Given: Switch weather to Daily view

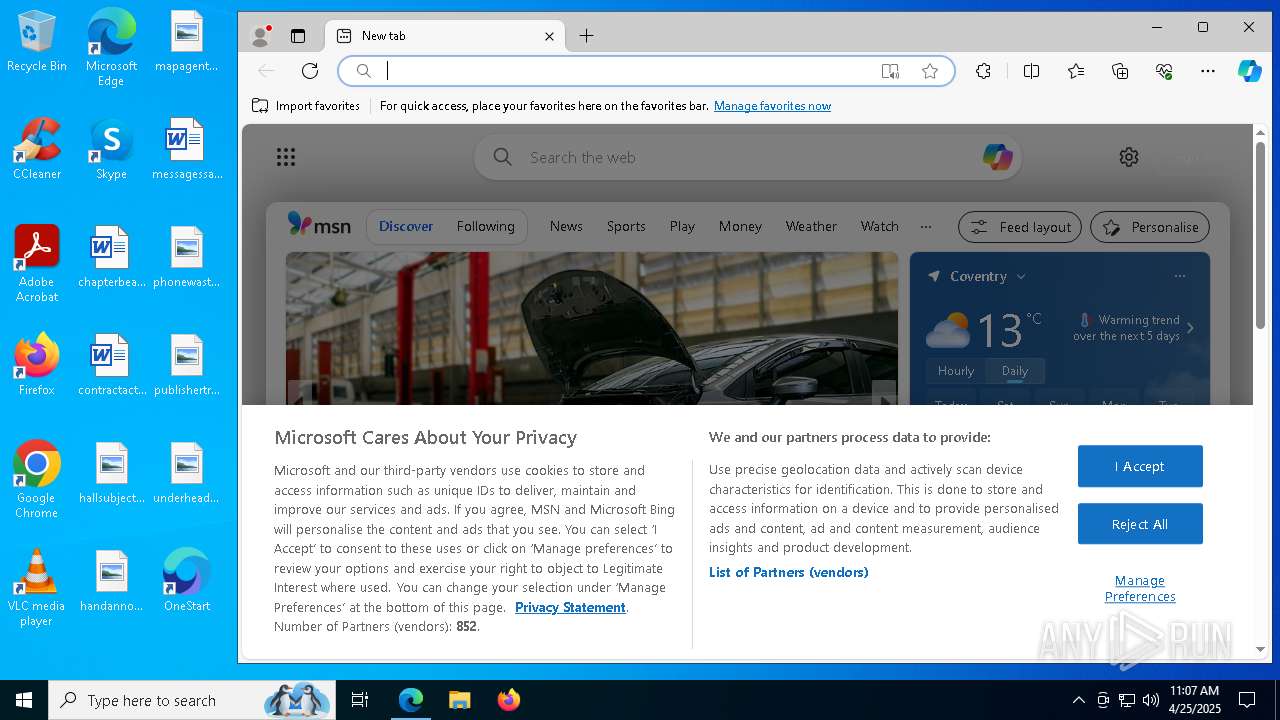Looking at the screenshot, I should [x=1015, y=371].
